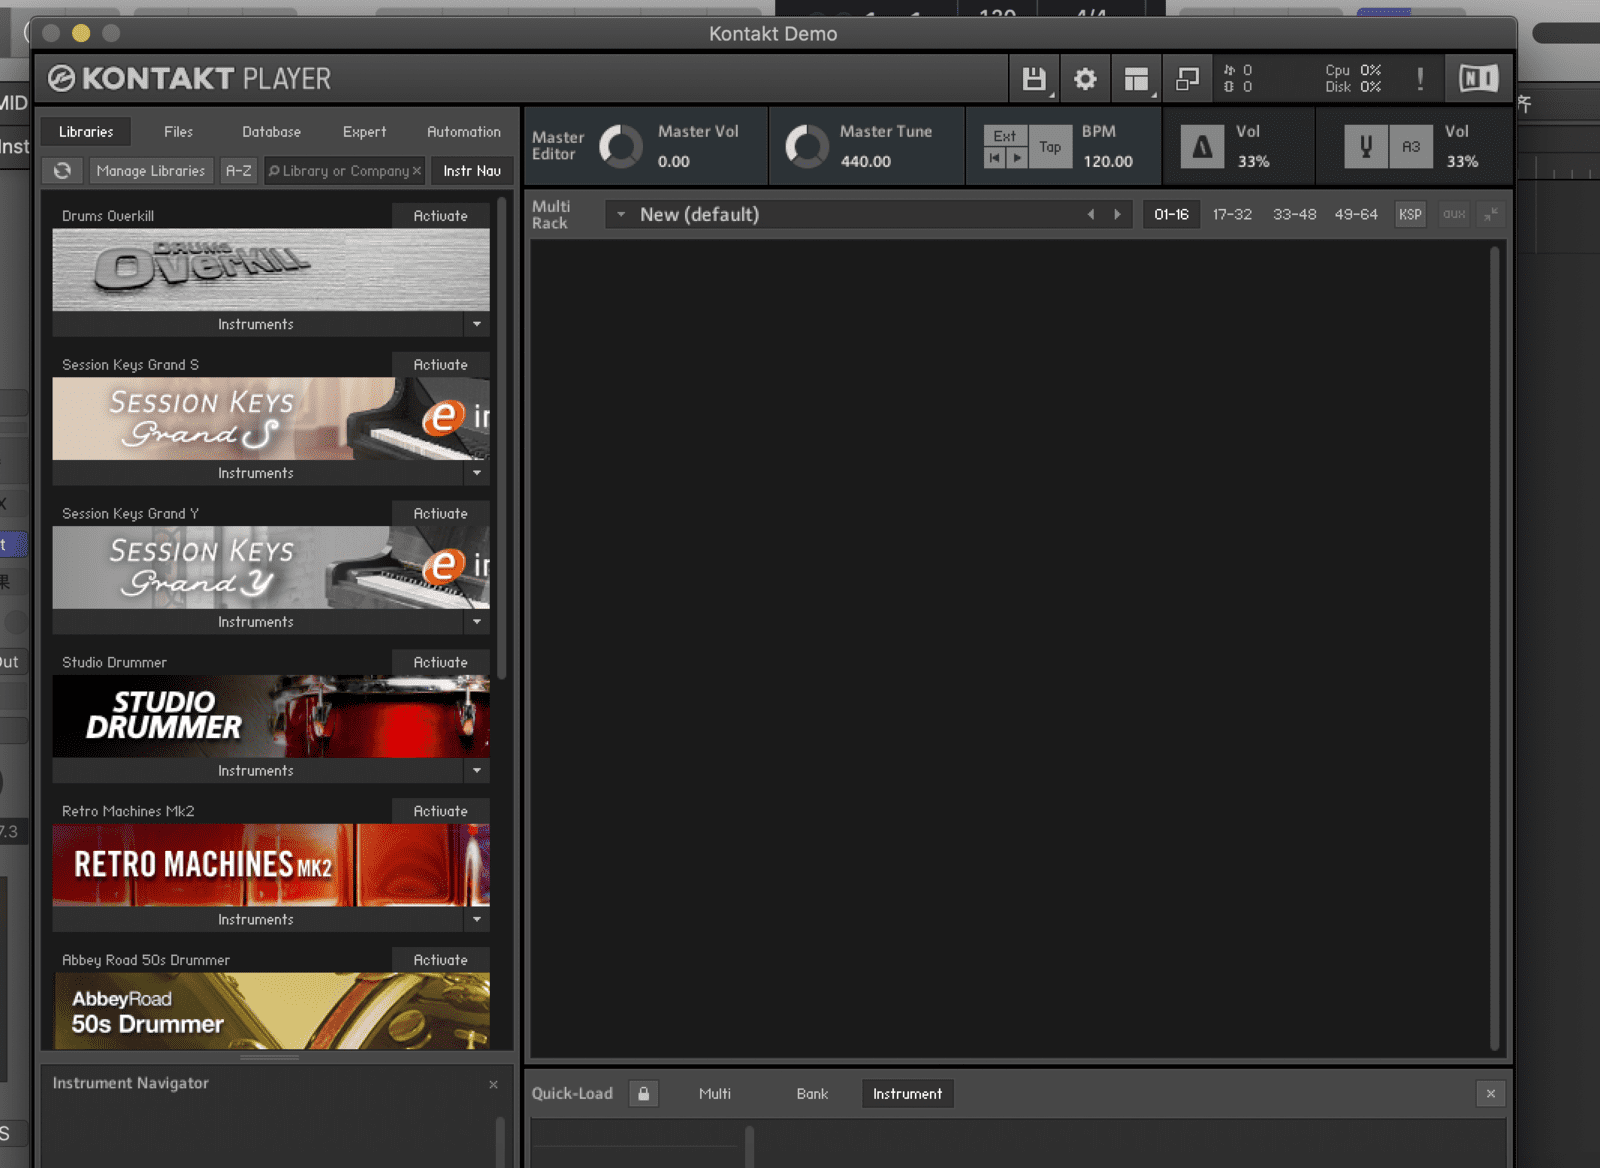Image resolution: width=1600 pixels, height=1168 pixels.
Task: Activate Session Keys Grand S library
Action: point(440,365)
